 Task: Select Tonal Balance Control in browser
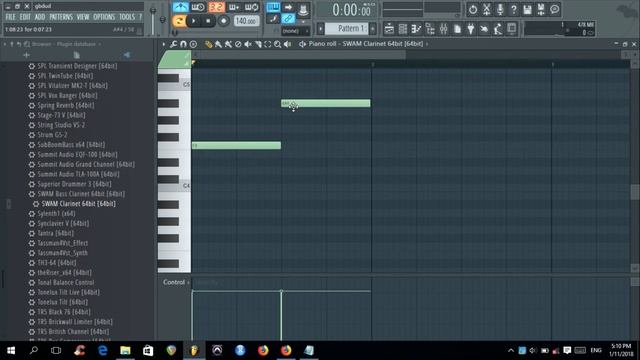[x=66, y=282]
